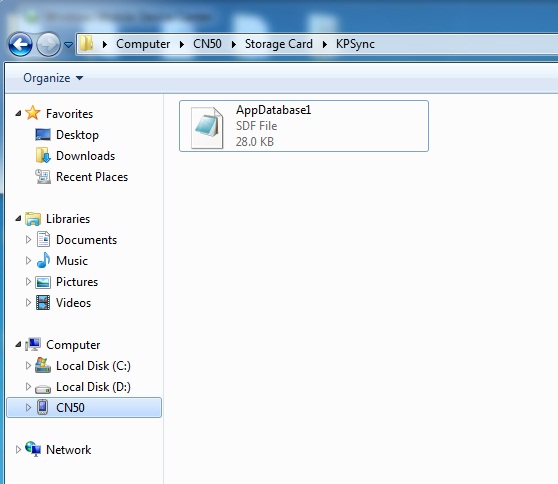The height and width of the screenshot is (484, 558).
Task: Click the Desktop icon in Favorites
Action: (43, 135)
